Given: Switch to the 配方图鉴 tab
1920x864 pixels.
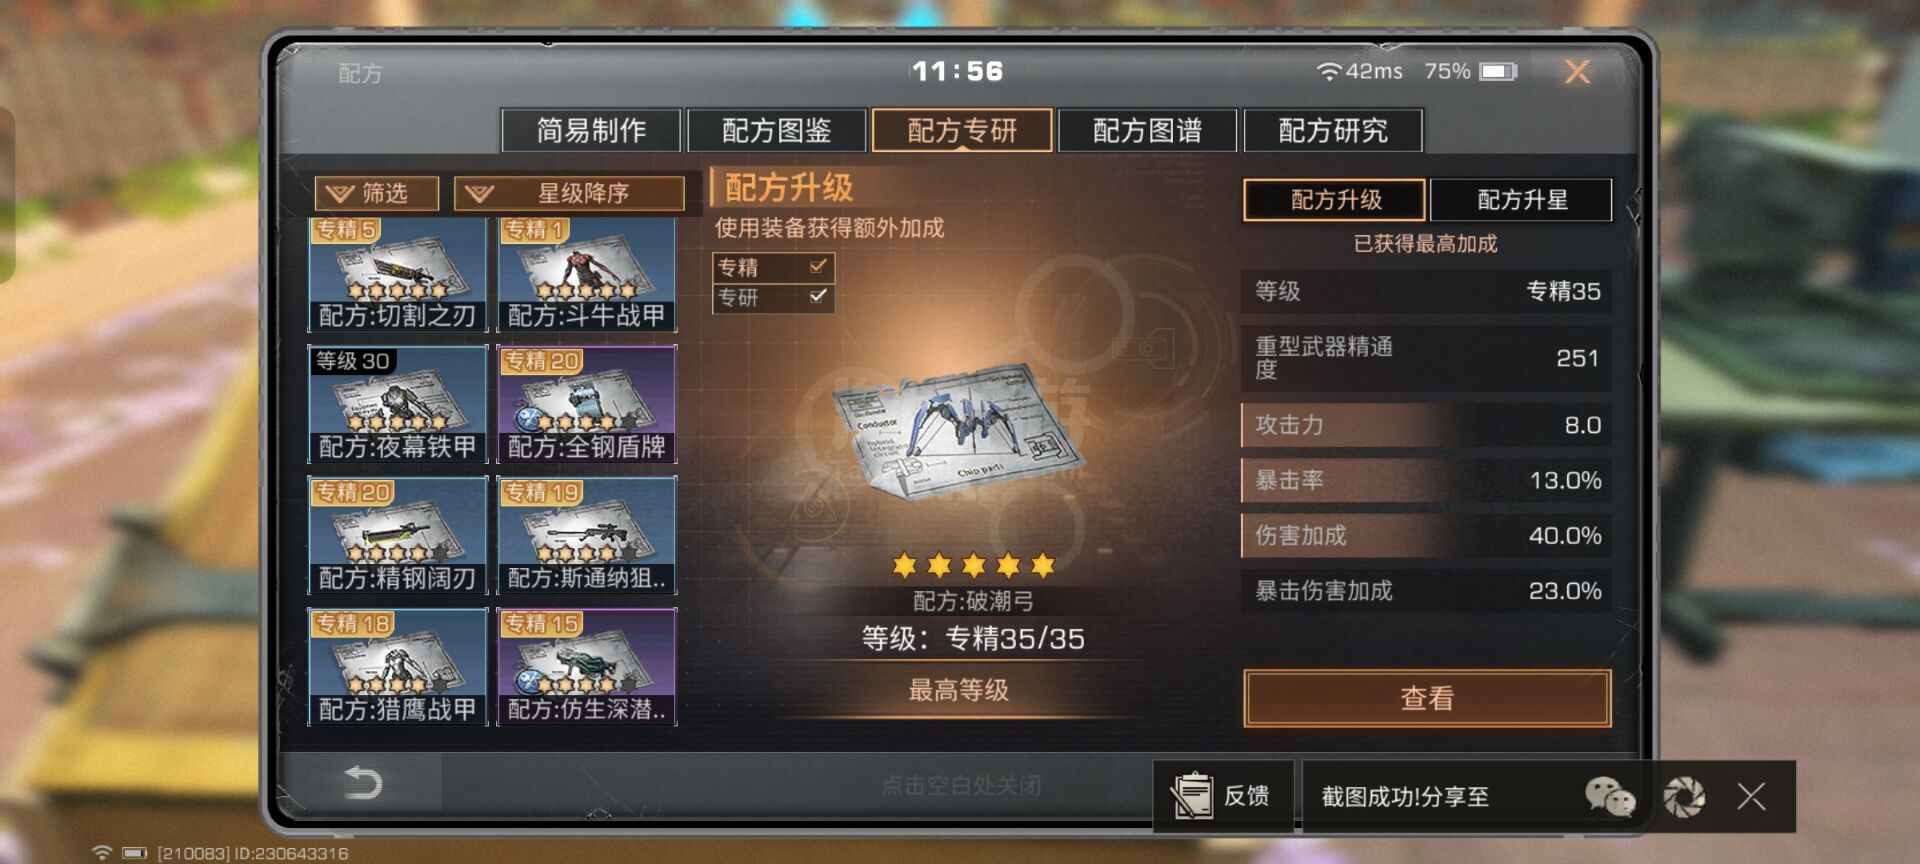Looking at the screenshot, I should click(x=777, y=130).
